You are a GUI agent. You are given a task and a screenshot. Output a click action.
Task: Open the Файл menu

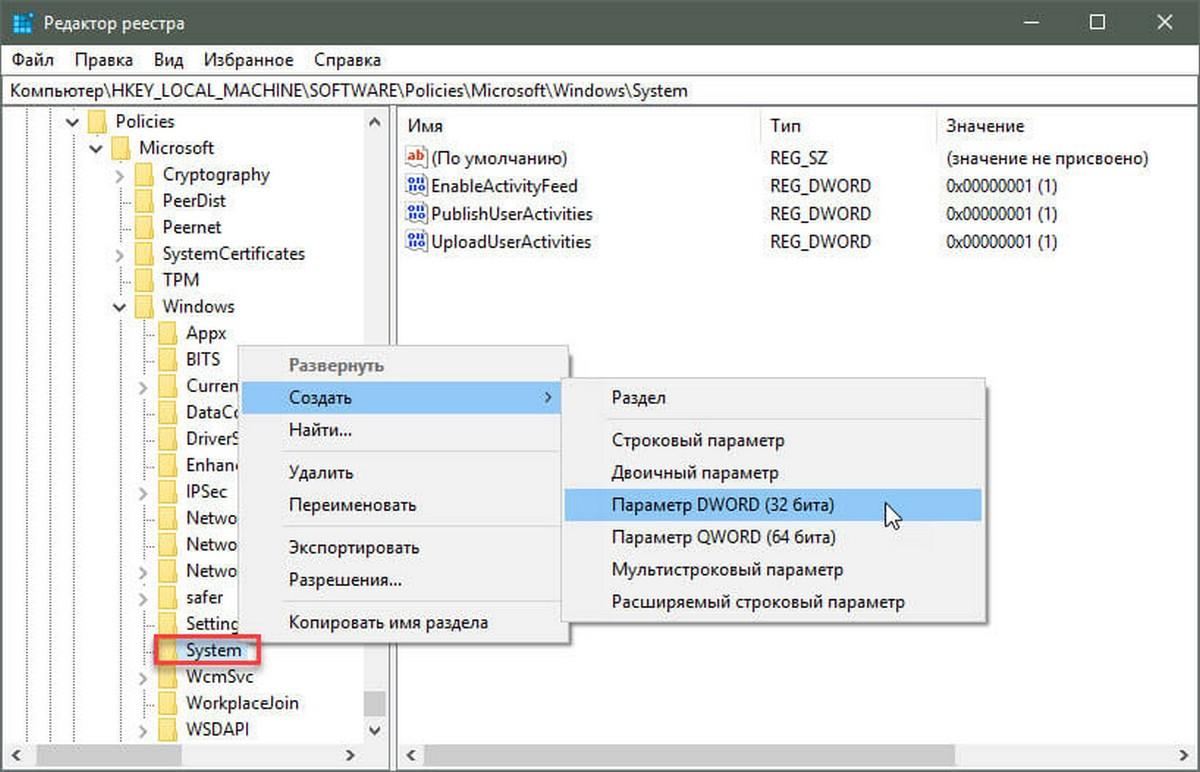(33, 60)
